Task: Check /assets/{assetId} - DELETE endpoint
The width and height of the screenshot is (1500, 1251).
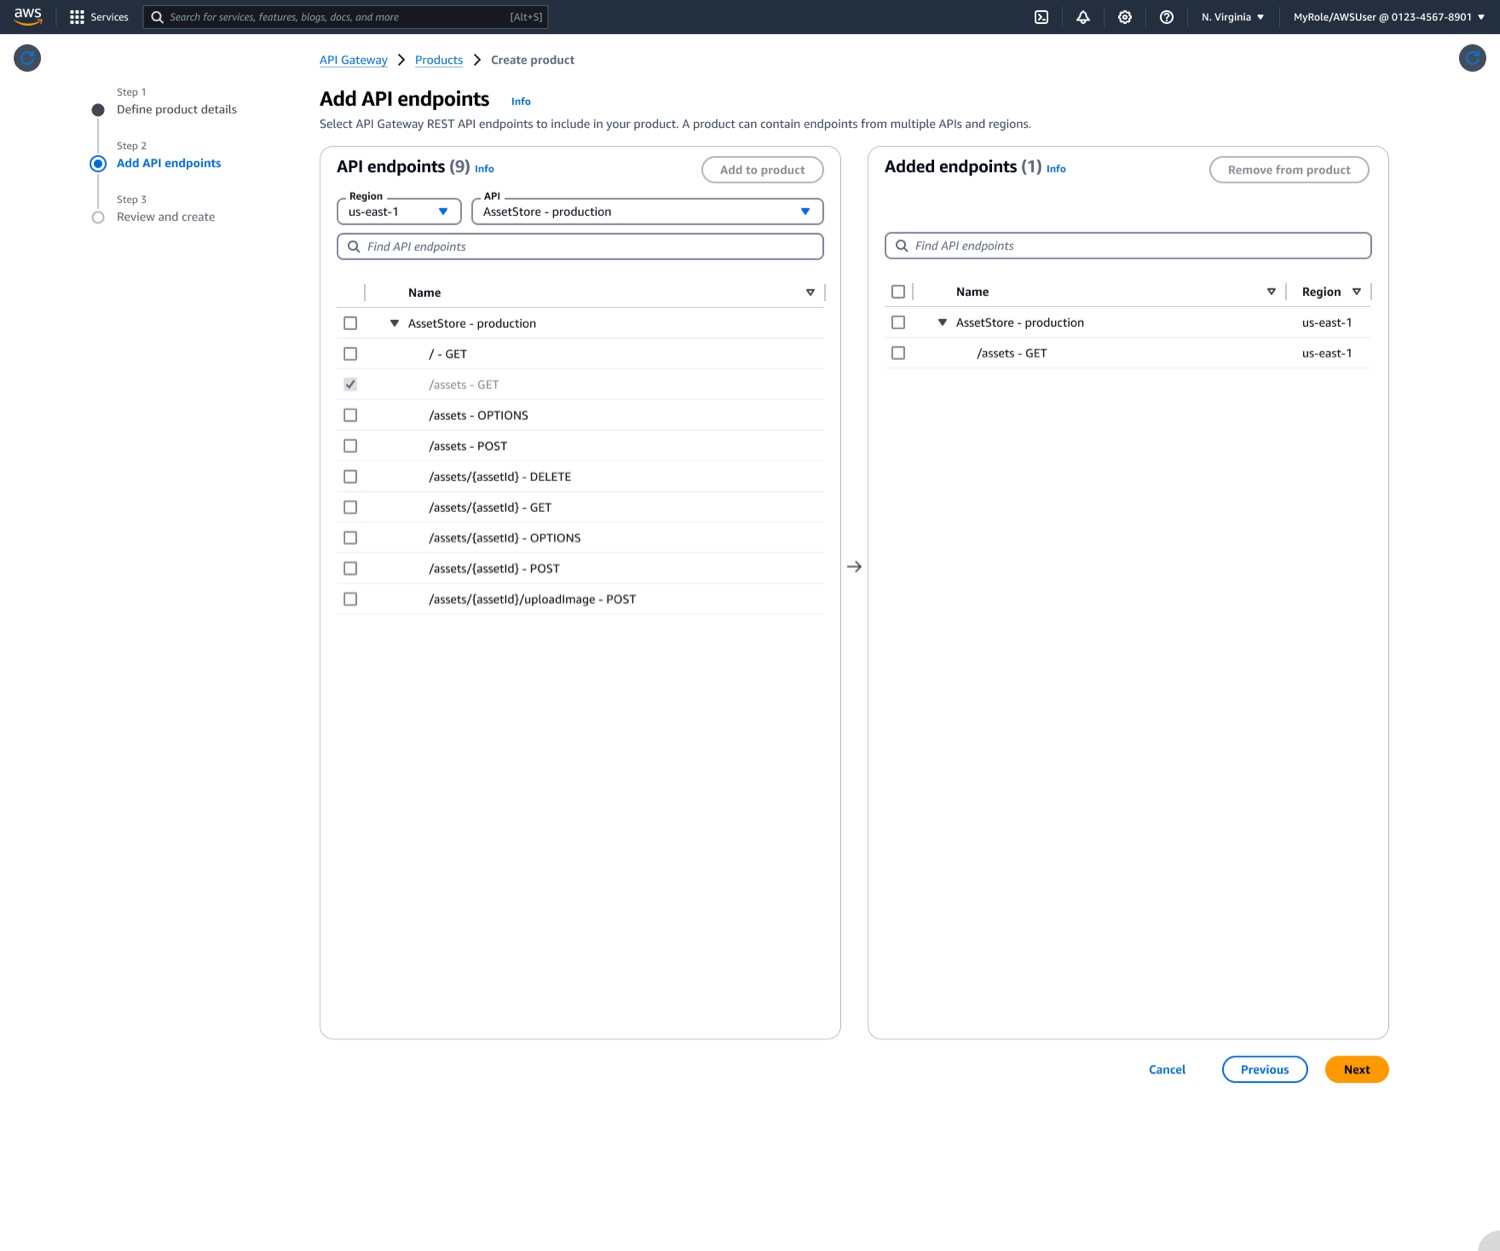Action: (350, 477)
